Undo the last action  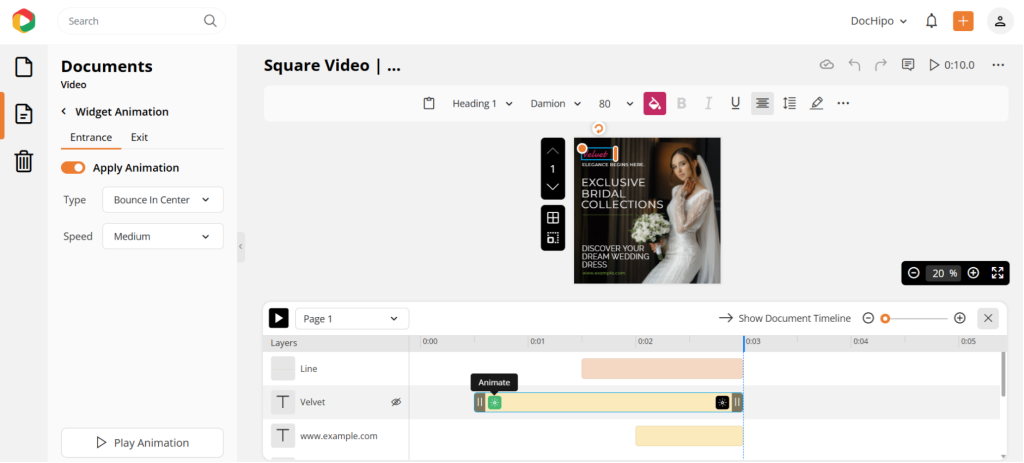(854, 65)
